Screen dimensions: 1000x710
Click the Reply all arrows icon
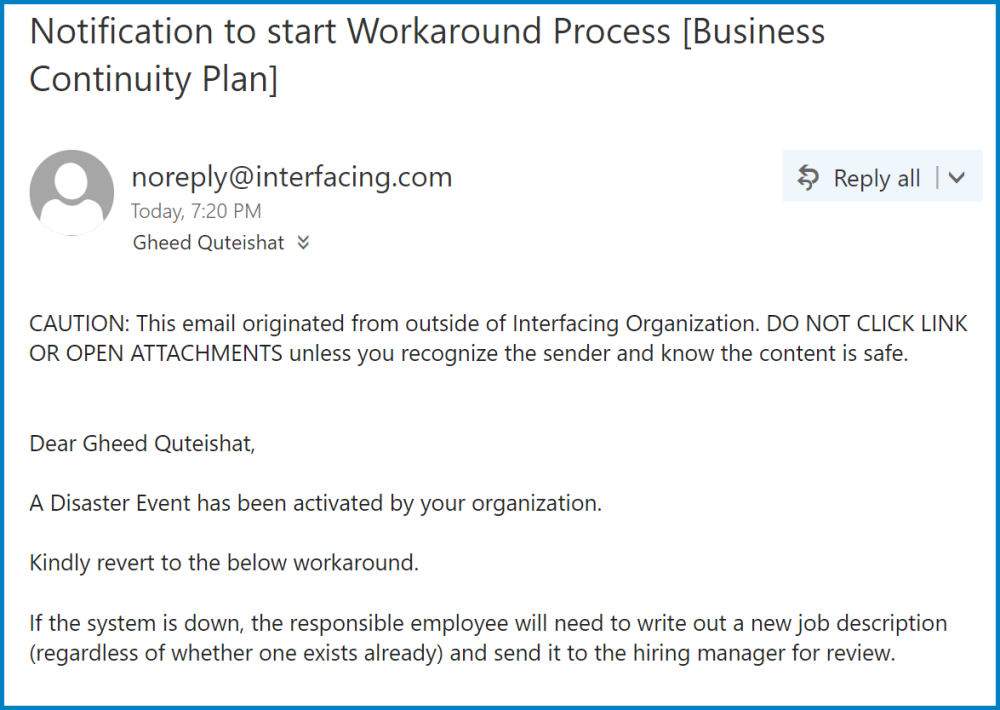808,178
